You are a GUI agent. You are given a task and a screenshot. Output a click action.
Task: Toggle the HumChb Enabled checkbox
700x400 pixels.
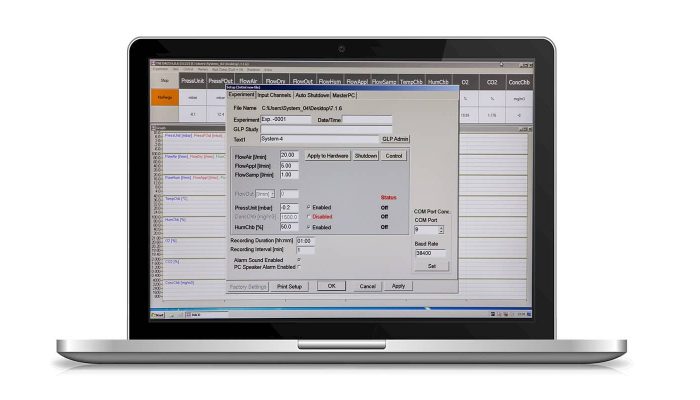tap(308, 227)
